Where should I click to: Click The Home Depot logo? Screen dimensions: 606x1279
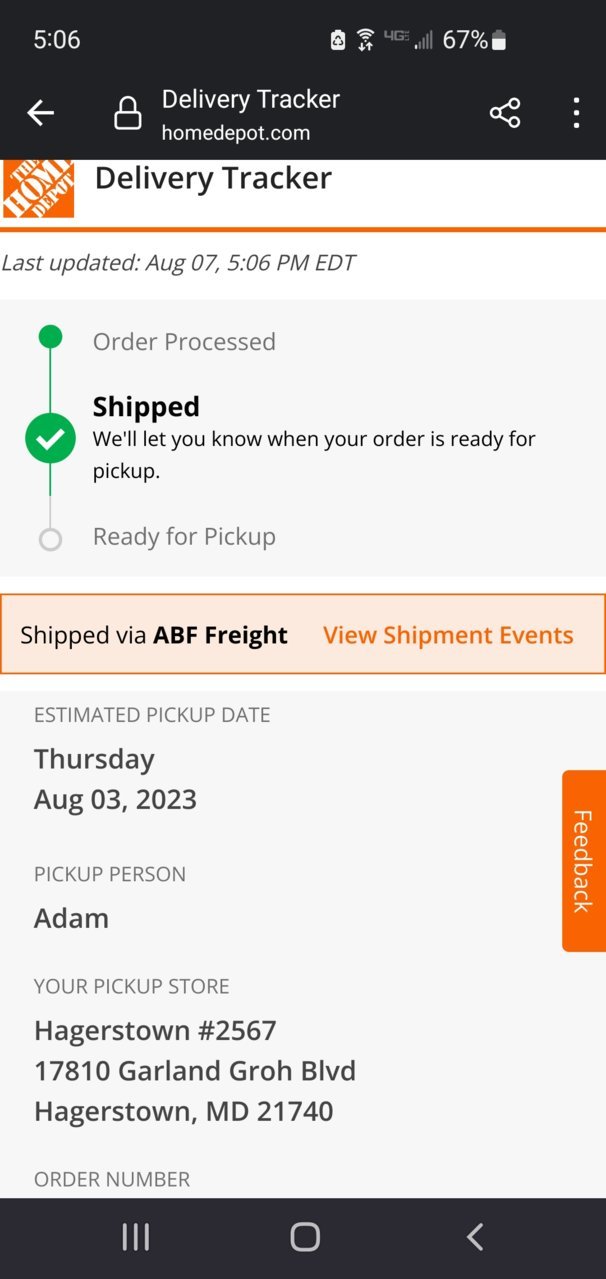coord(39,188)
